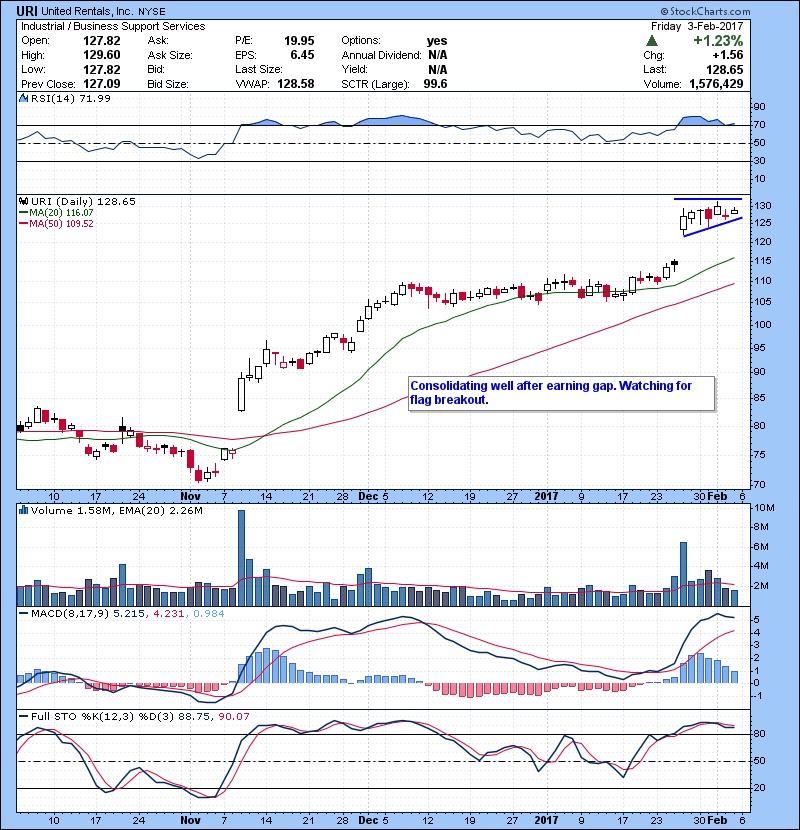Click the Feb label on price chart axis

point(717,497)
